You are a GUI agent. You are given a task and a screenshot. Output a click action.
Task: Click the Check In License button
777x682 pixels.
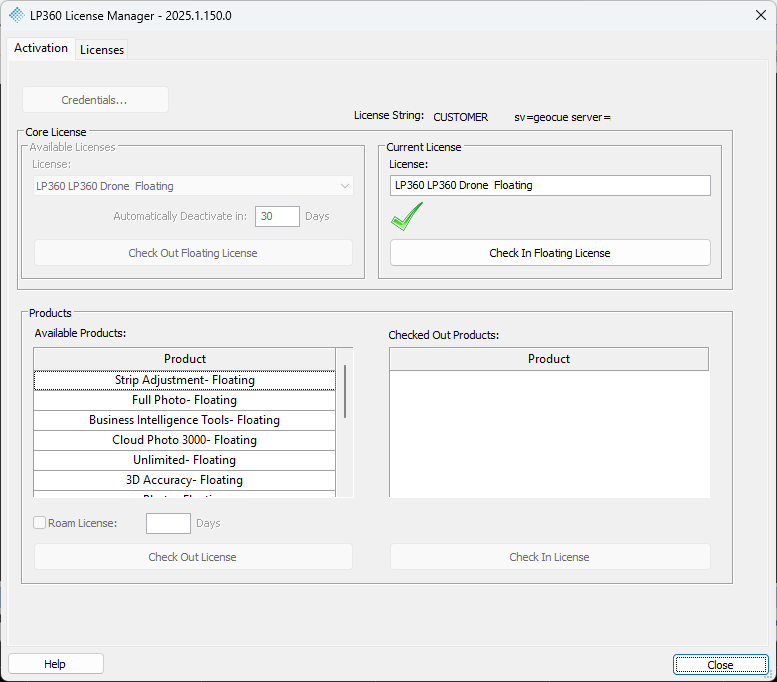(x=550, y=557)
